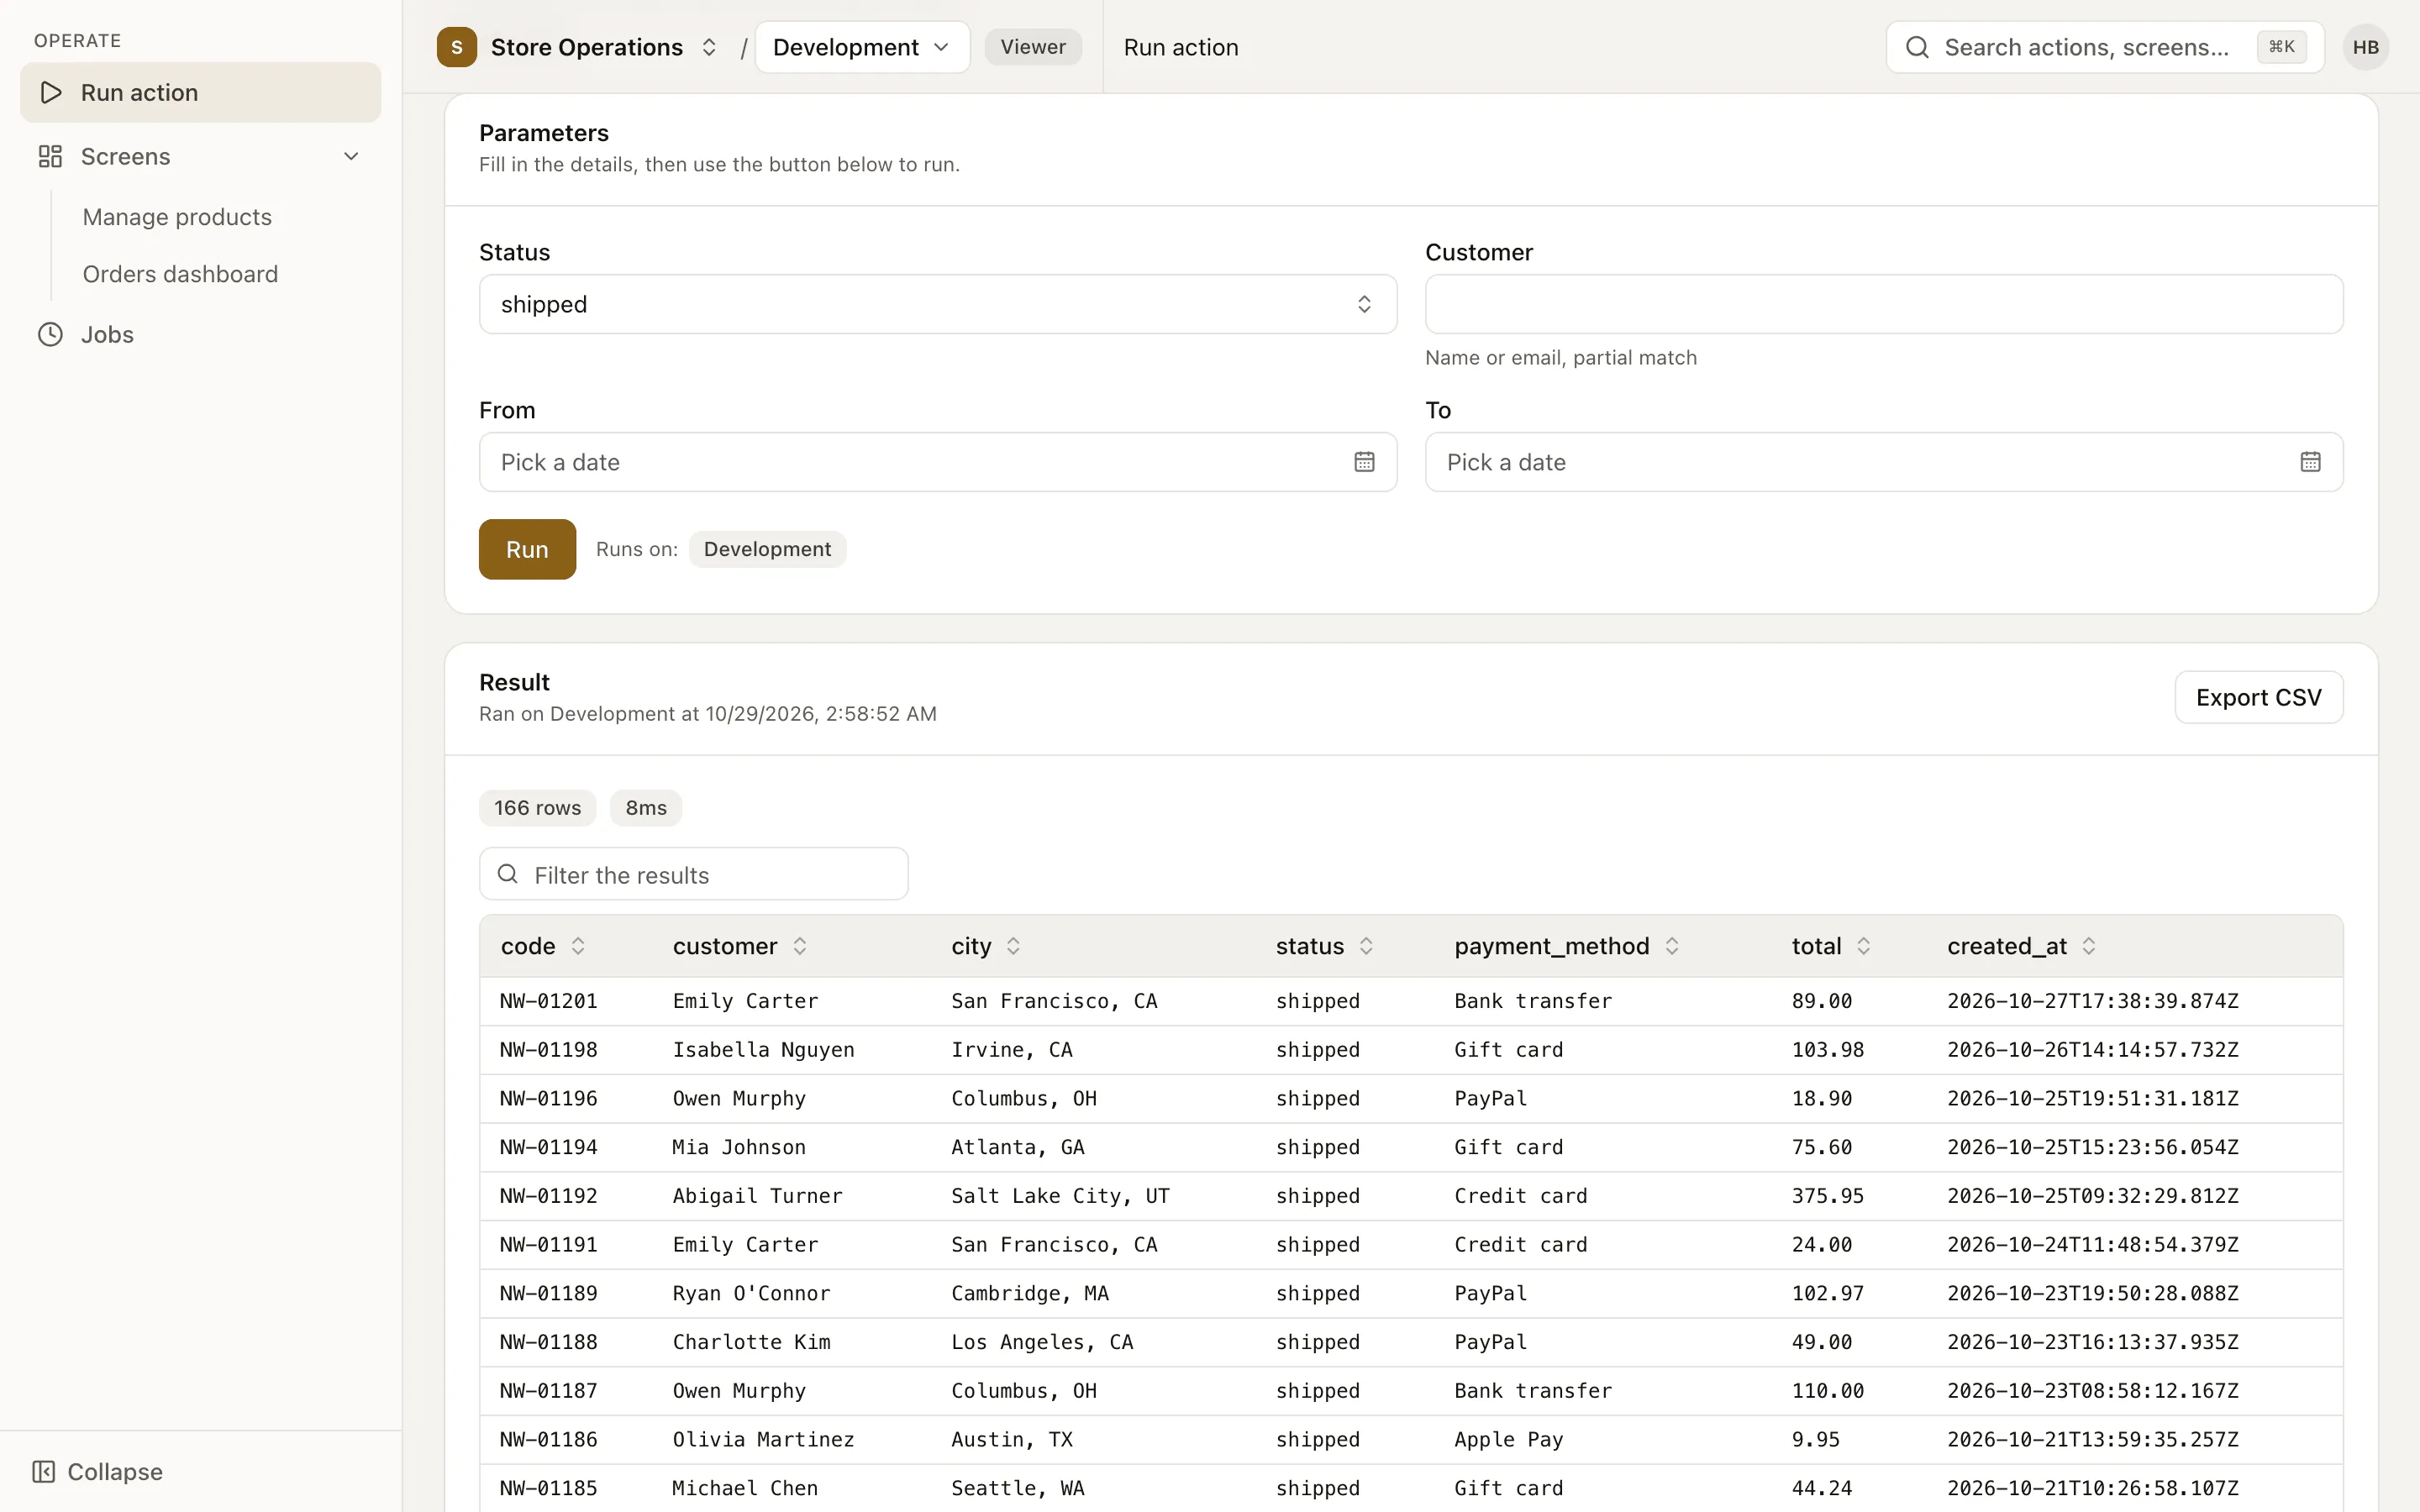2420x1512 pixels.
Task: Click Ryan O'Connor customer cell
Action: coord(752,1293)
